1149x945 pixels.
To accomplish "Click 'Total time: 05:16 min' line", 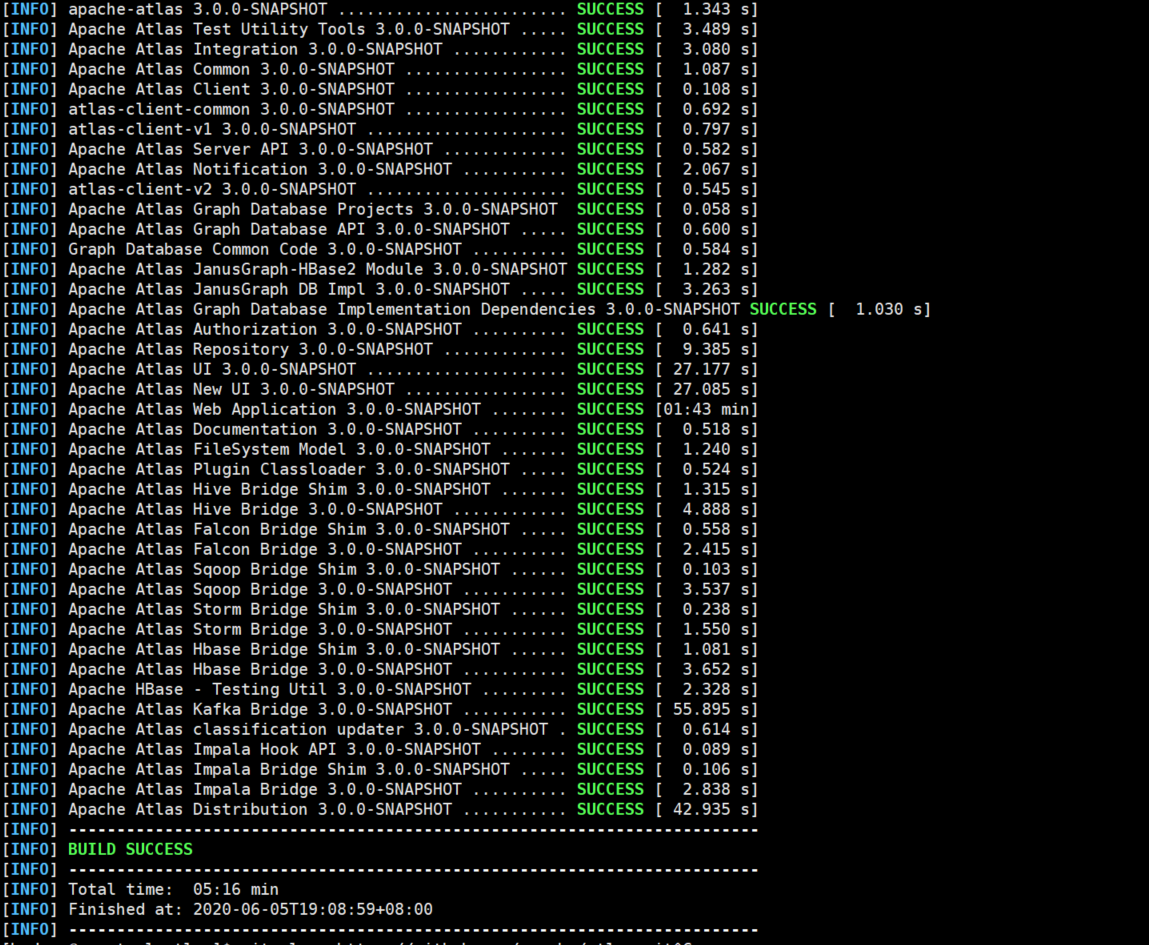I will click(173, 889).
